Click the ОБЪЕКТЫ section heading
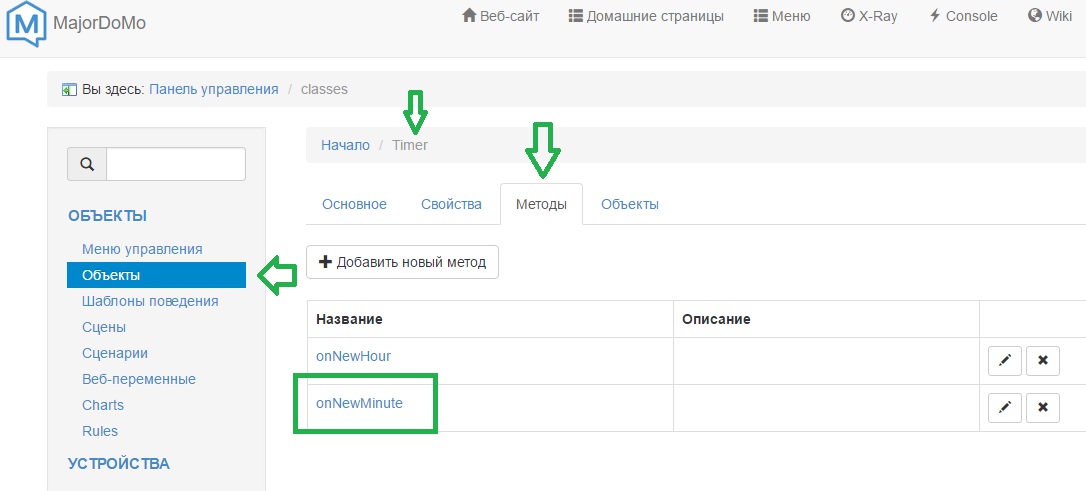Viewport: 1086px width, 491px height. pyautogui.click(x=107, y=216)
